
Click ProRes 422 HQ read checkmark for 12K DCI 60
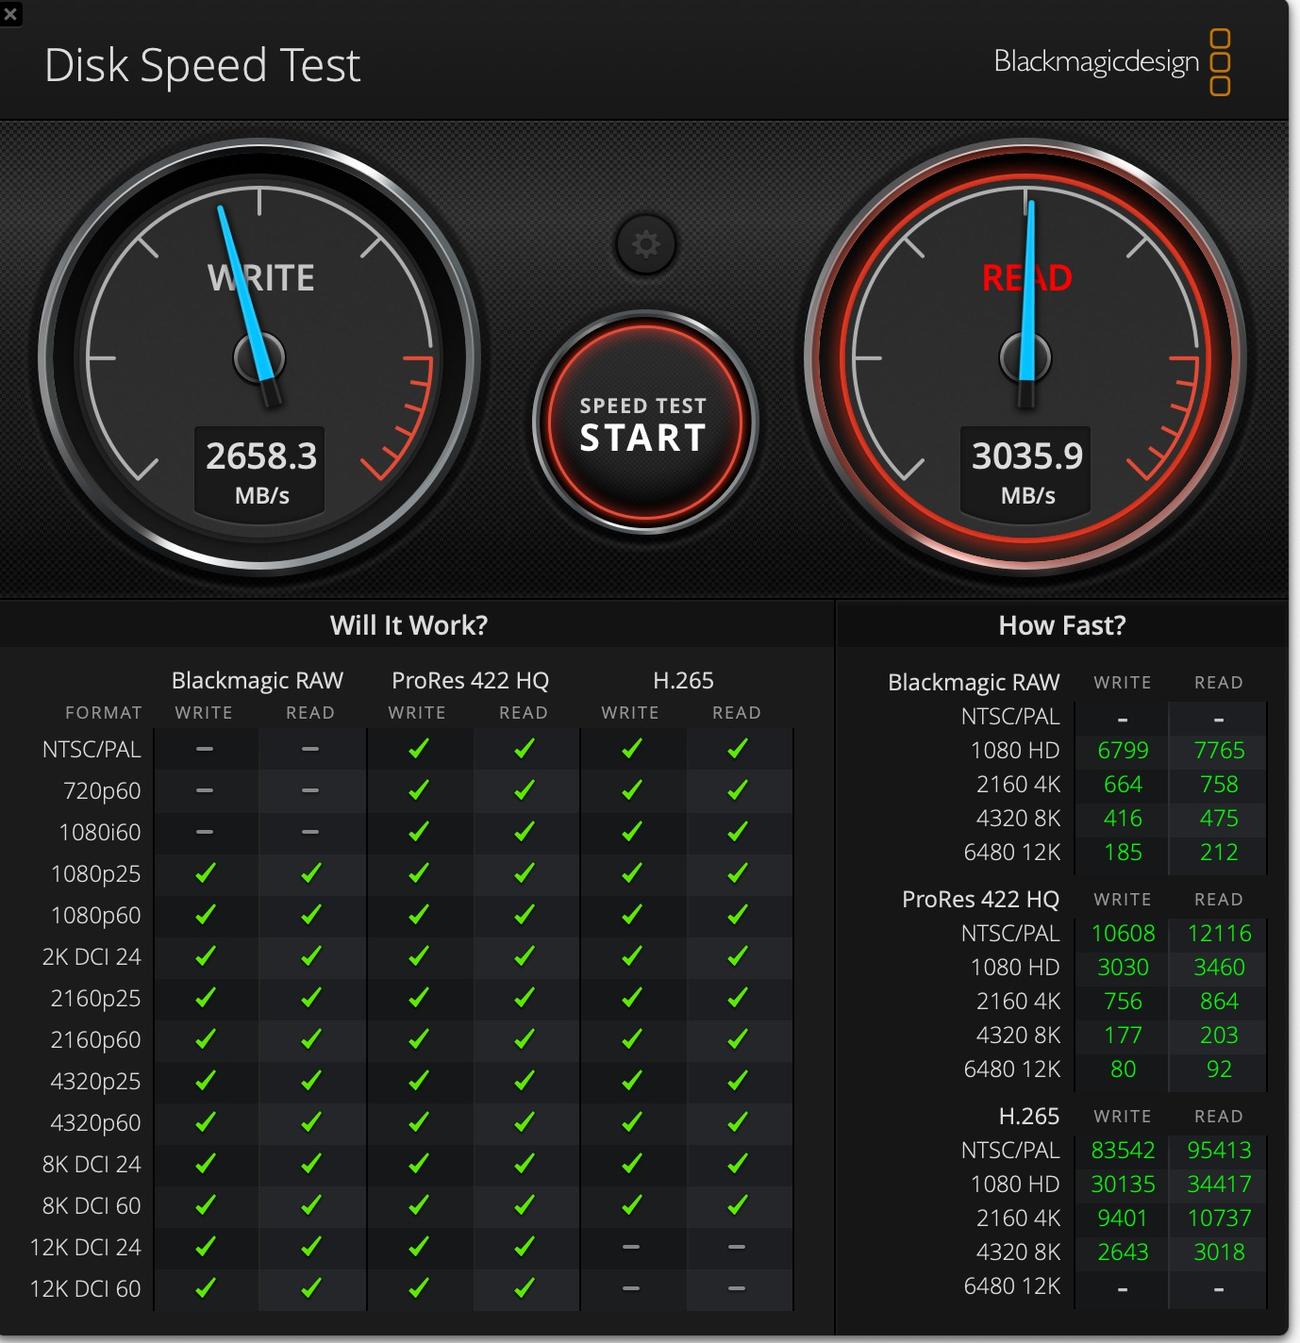click(x=524, y=1288)
